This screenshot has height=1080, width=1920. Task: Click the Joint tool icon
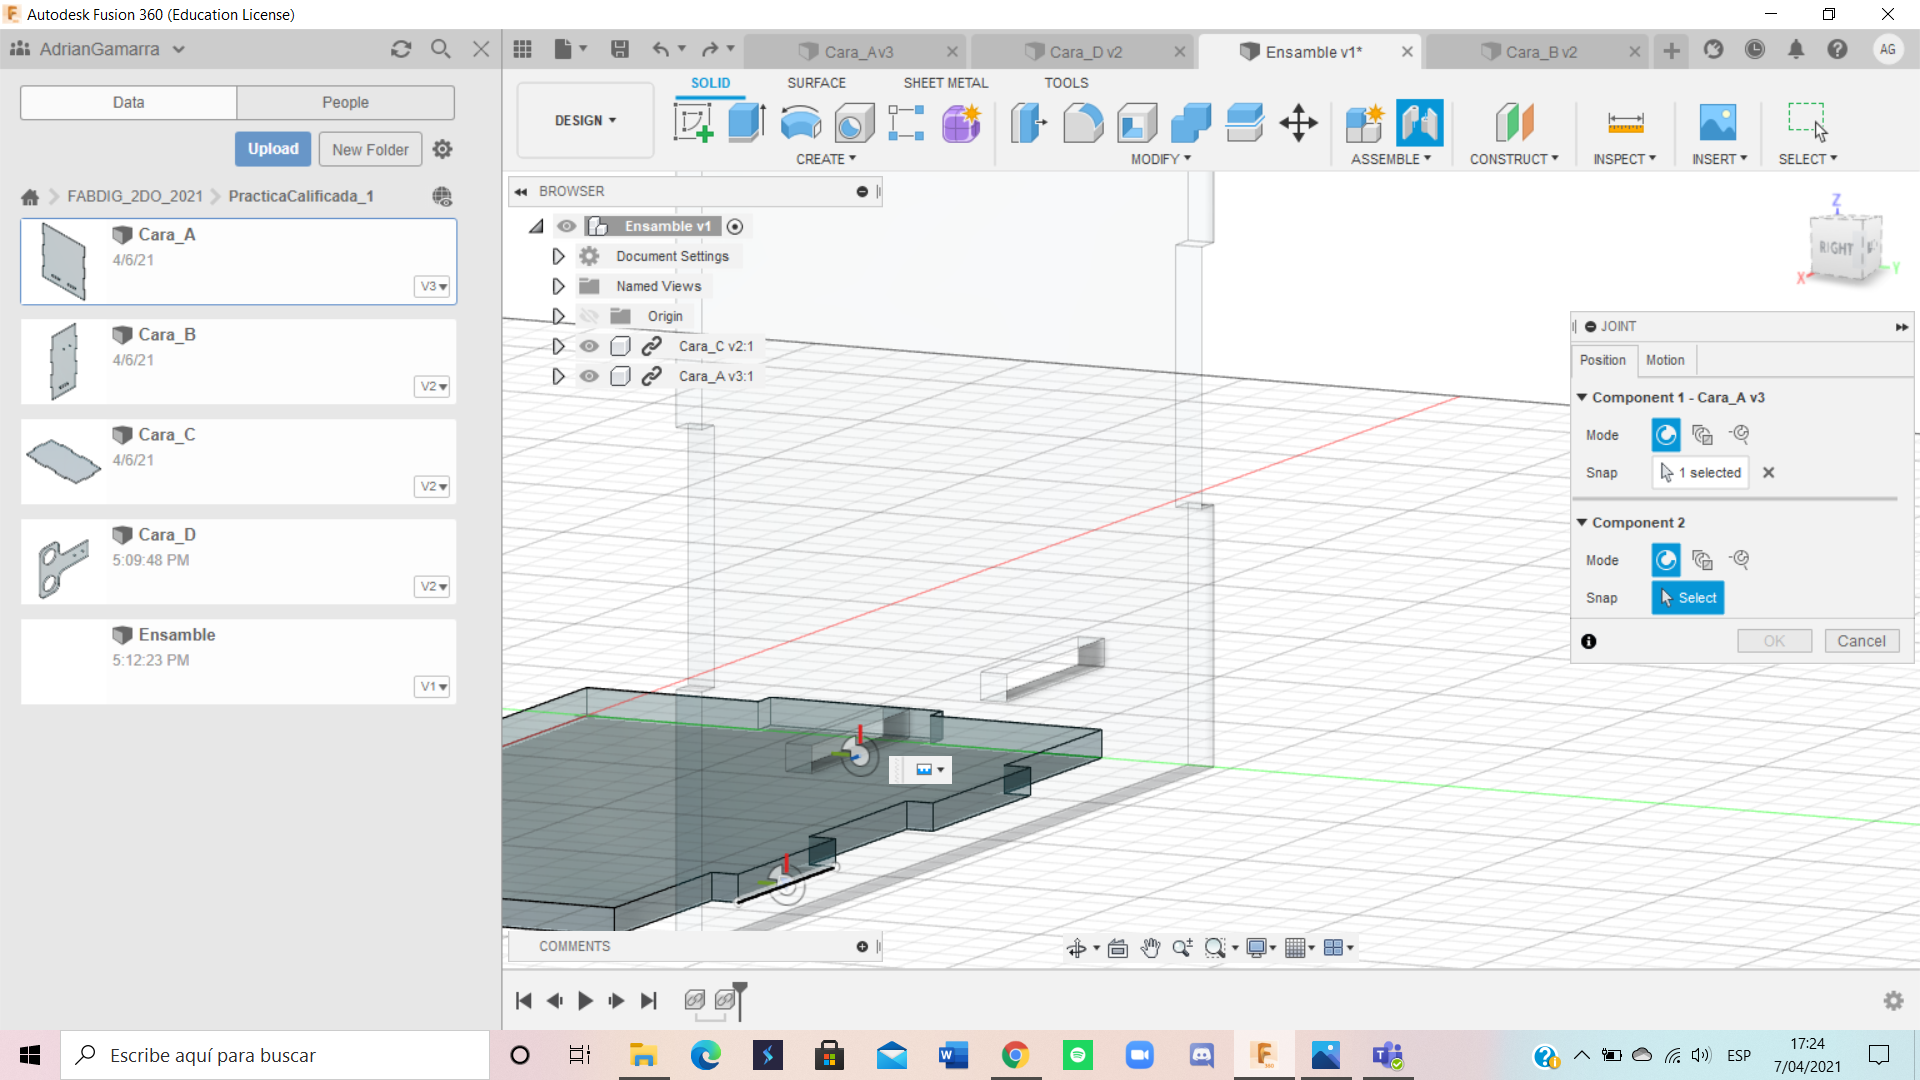[1420, 123]
